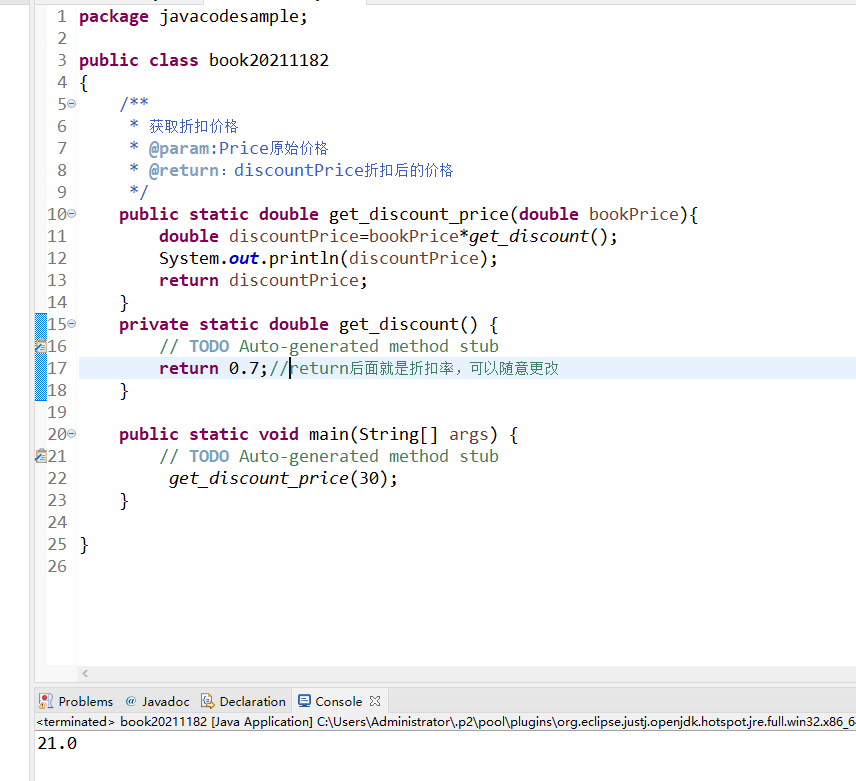Collapse the main method fold marker at line 20
Screen dimensions: 856x781
(74, 434)
